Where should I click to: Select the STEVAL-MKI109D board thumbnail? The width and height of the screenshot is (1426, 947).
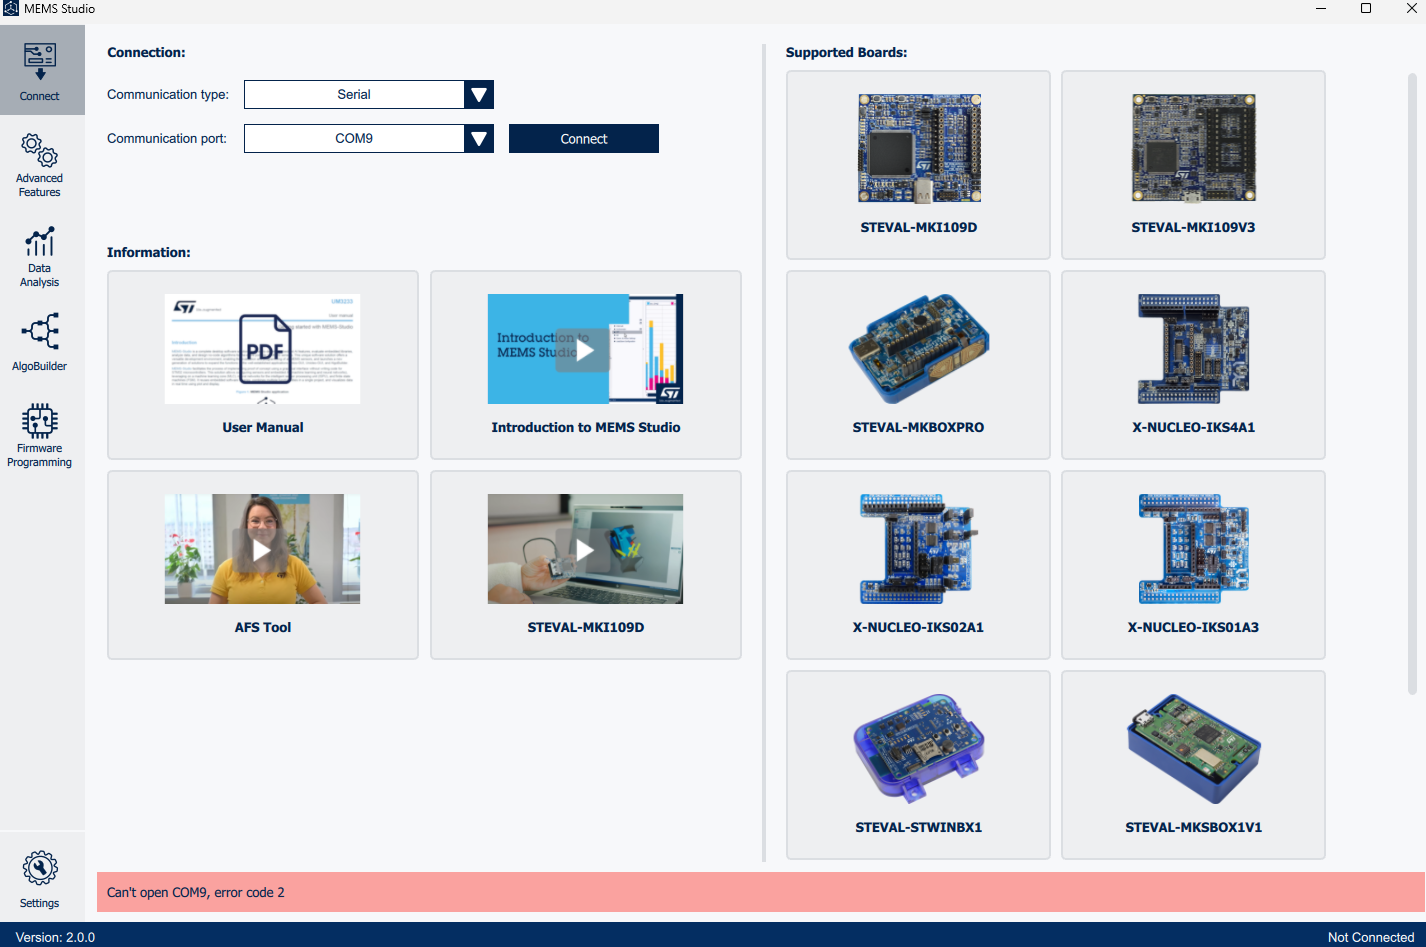pyautogui.click(x=917, y=147)
